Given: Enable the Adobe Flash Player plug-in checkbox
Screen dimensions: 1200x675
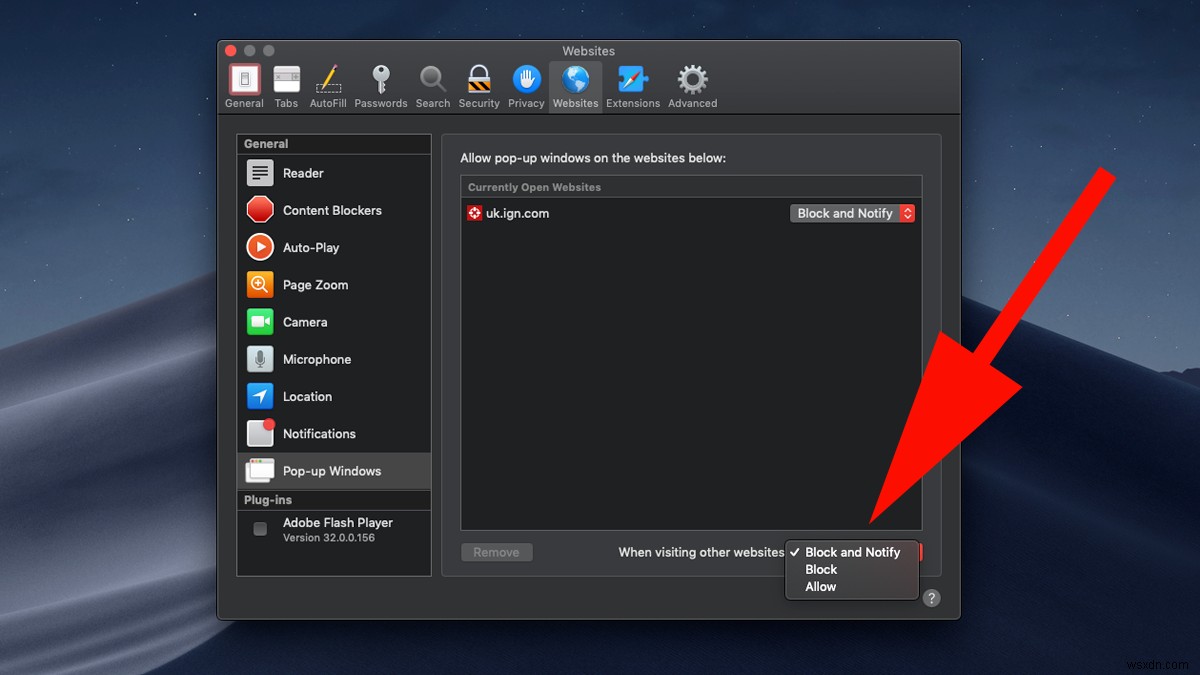Looking at the screenshot, I should (260, 530).
